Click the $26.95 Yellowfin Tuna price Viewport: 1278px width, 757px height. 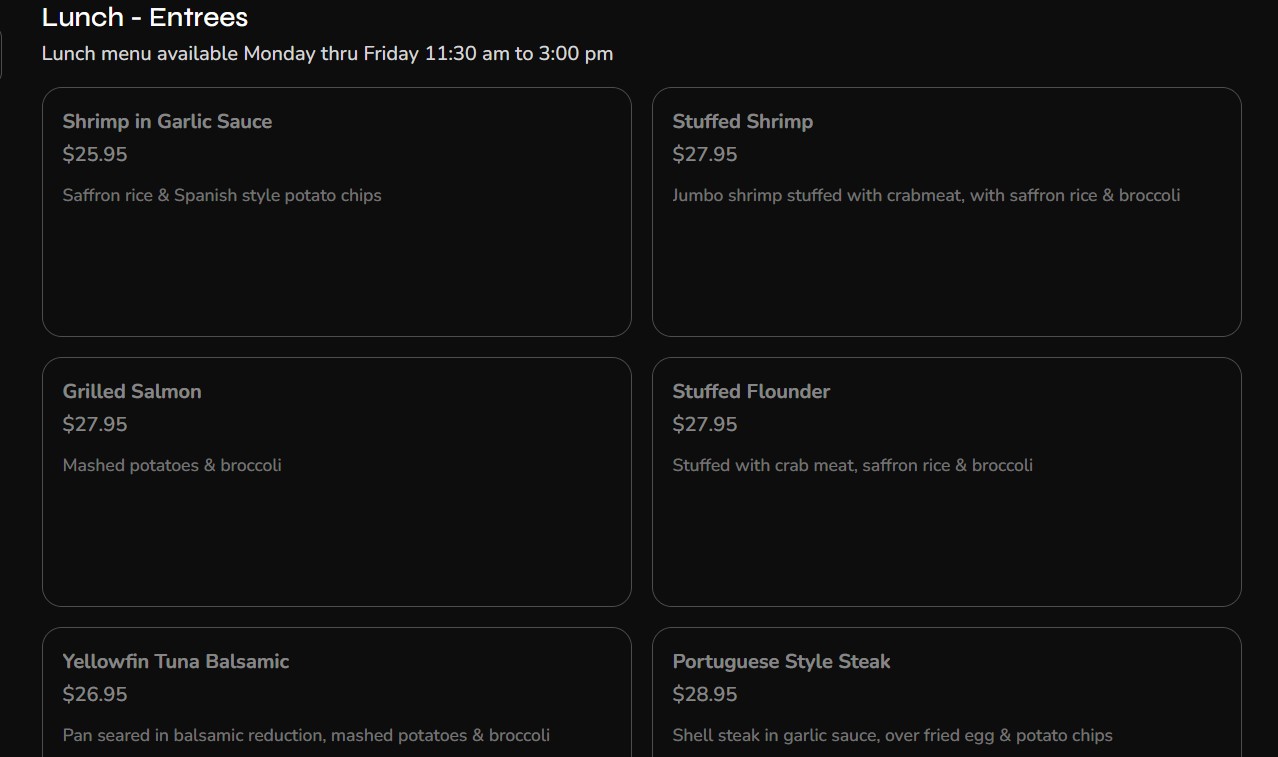(95, 694)
